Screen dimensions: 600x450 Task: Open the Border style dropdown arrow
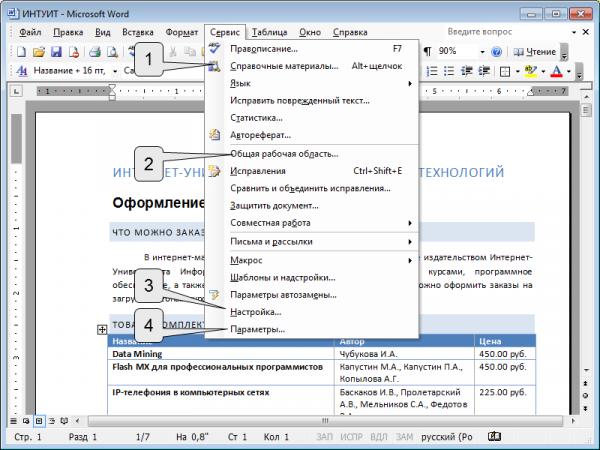pyautogui.click(x=517, y=72)
